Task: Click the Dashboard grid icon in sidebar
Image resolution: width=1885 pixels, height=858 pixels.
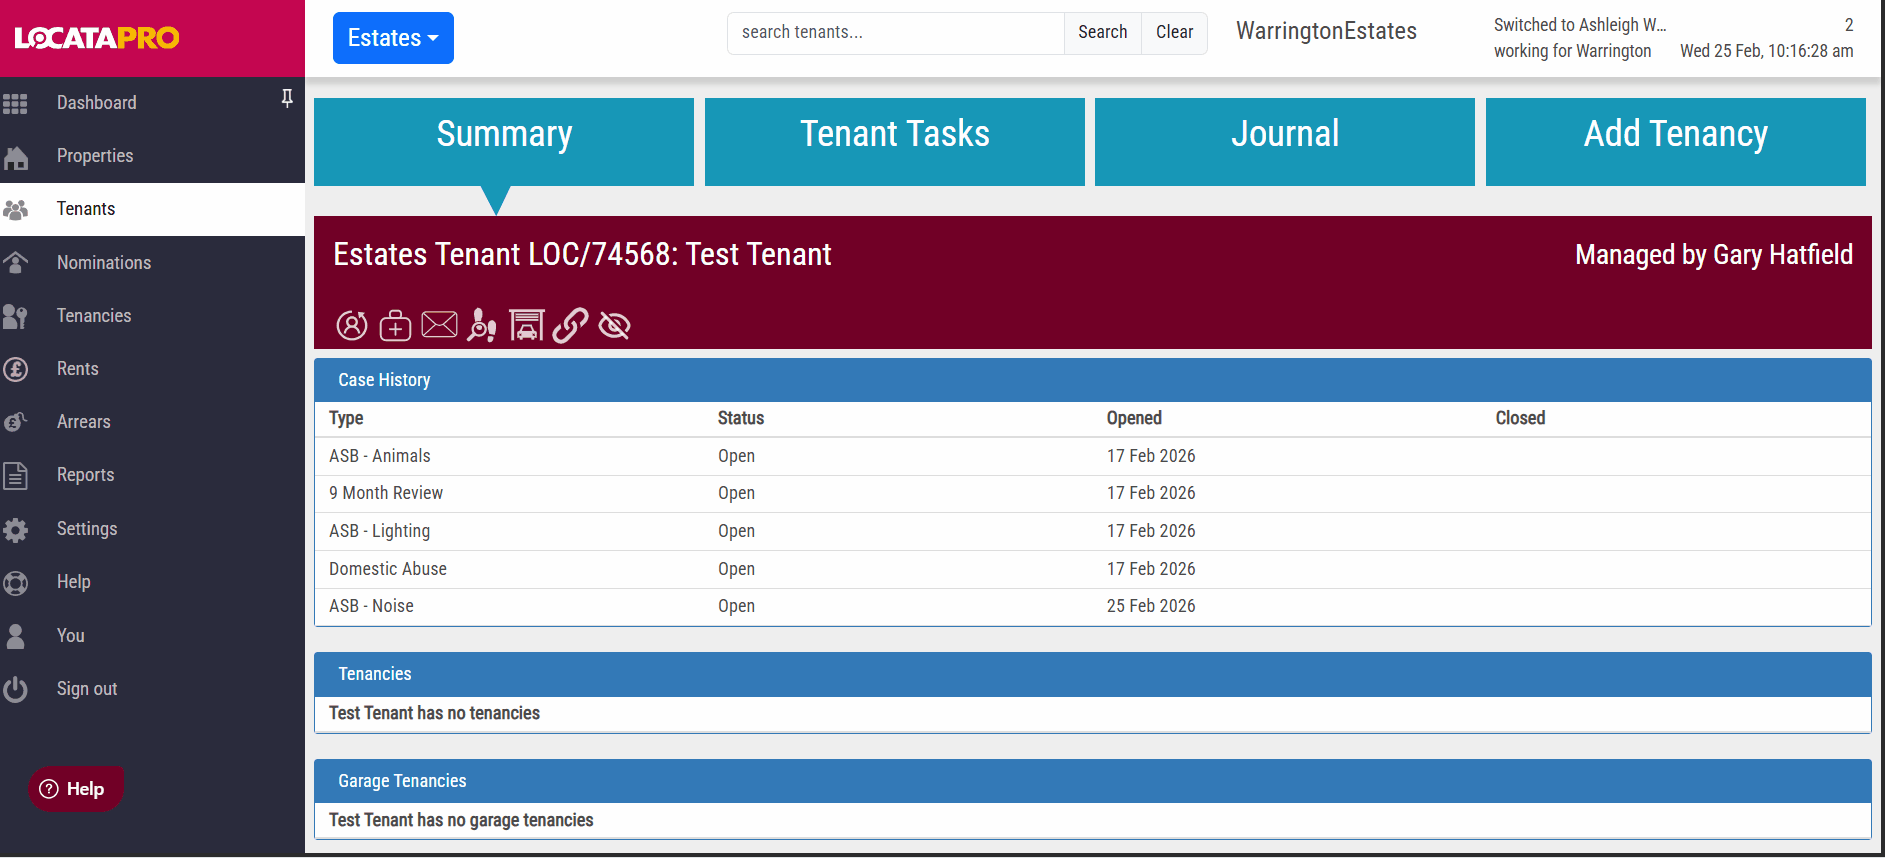Action: point(15,103)
